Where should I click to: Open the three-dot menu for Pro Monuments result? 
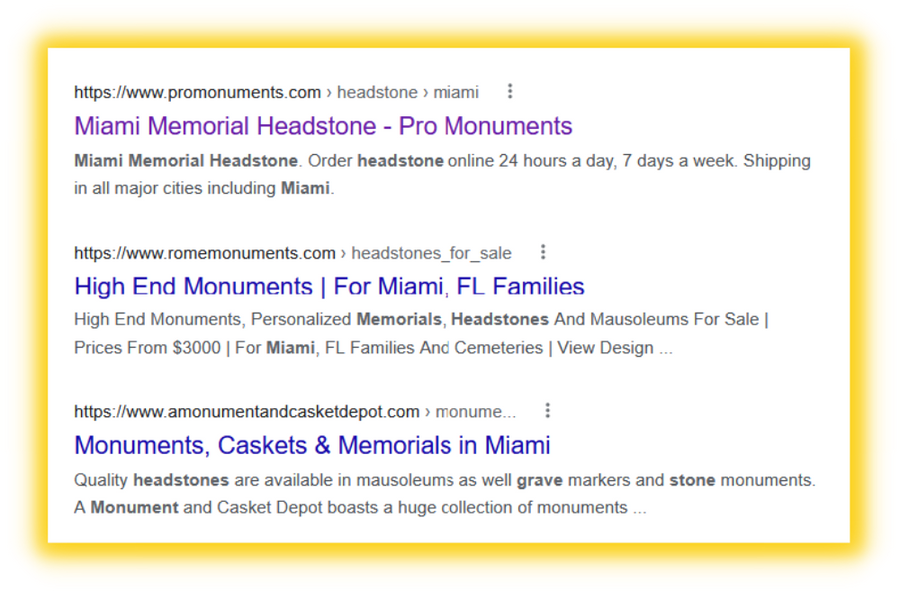point(510,91)
